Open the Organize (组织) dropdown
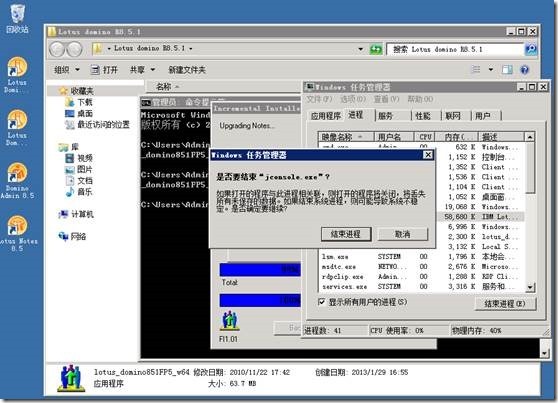558x403 pixels. (x=67, y=70)
